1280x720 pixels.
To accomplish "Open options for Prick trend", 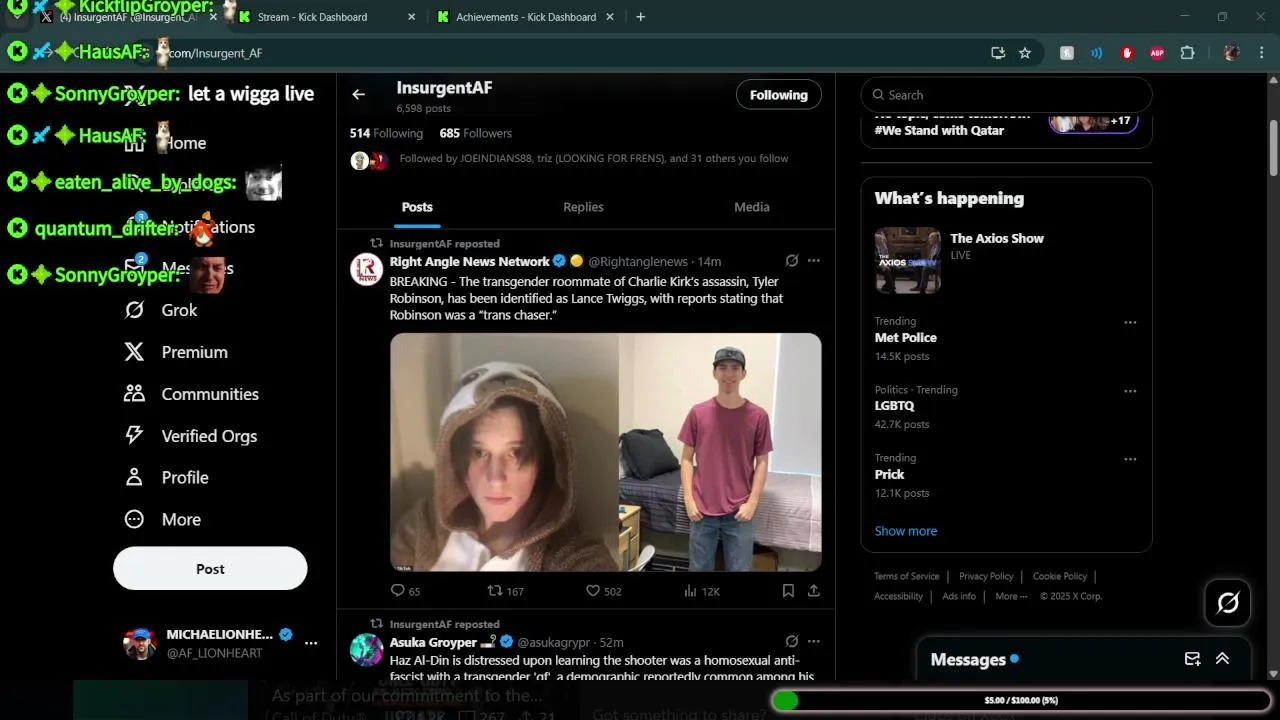I will (x=1130, y=459).
